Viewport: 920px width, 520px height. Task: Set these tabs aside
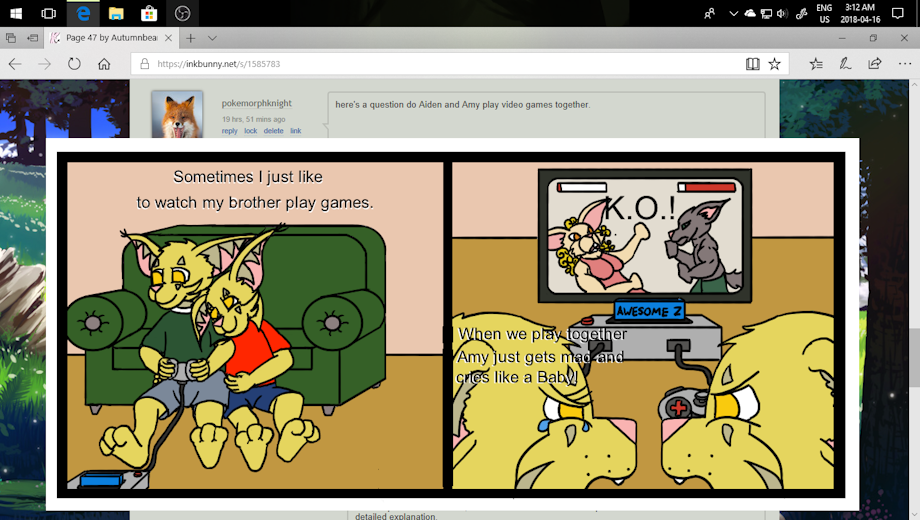32,38
